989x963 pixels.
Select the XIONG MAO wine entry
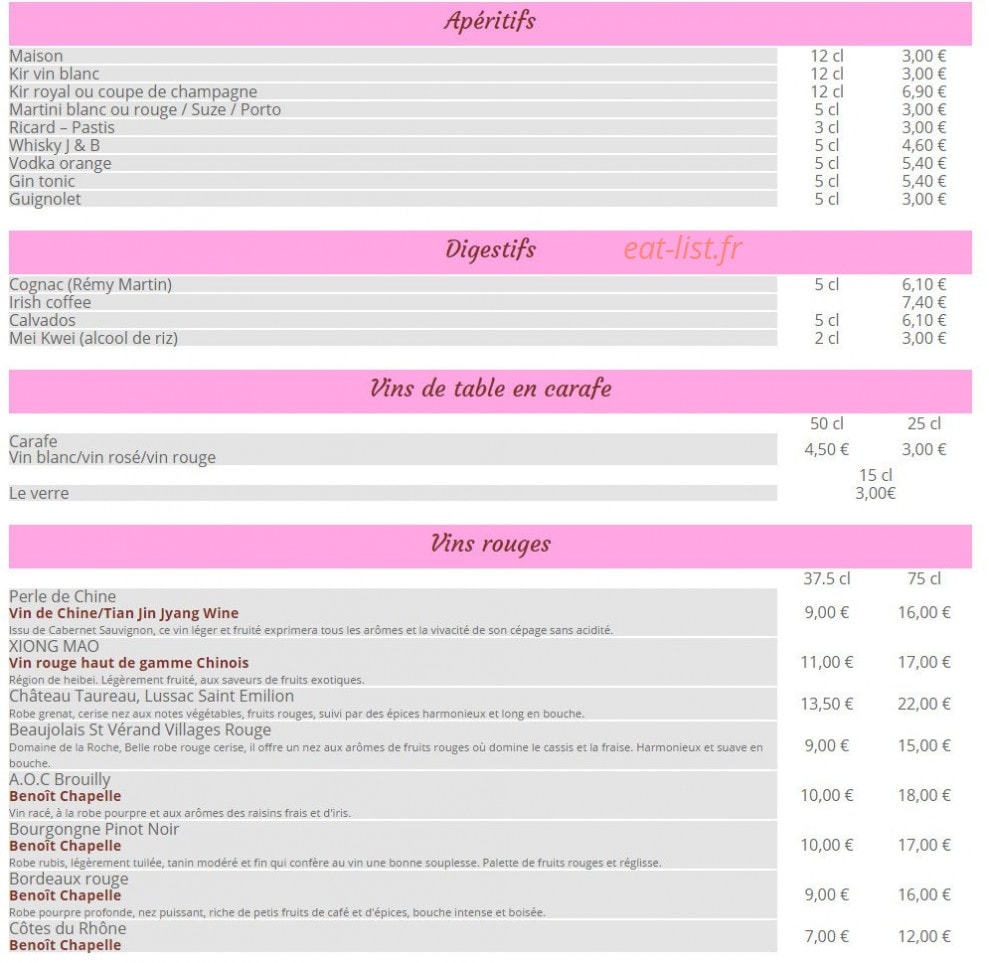pos(54,646)
